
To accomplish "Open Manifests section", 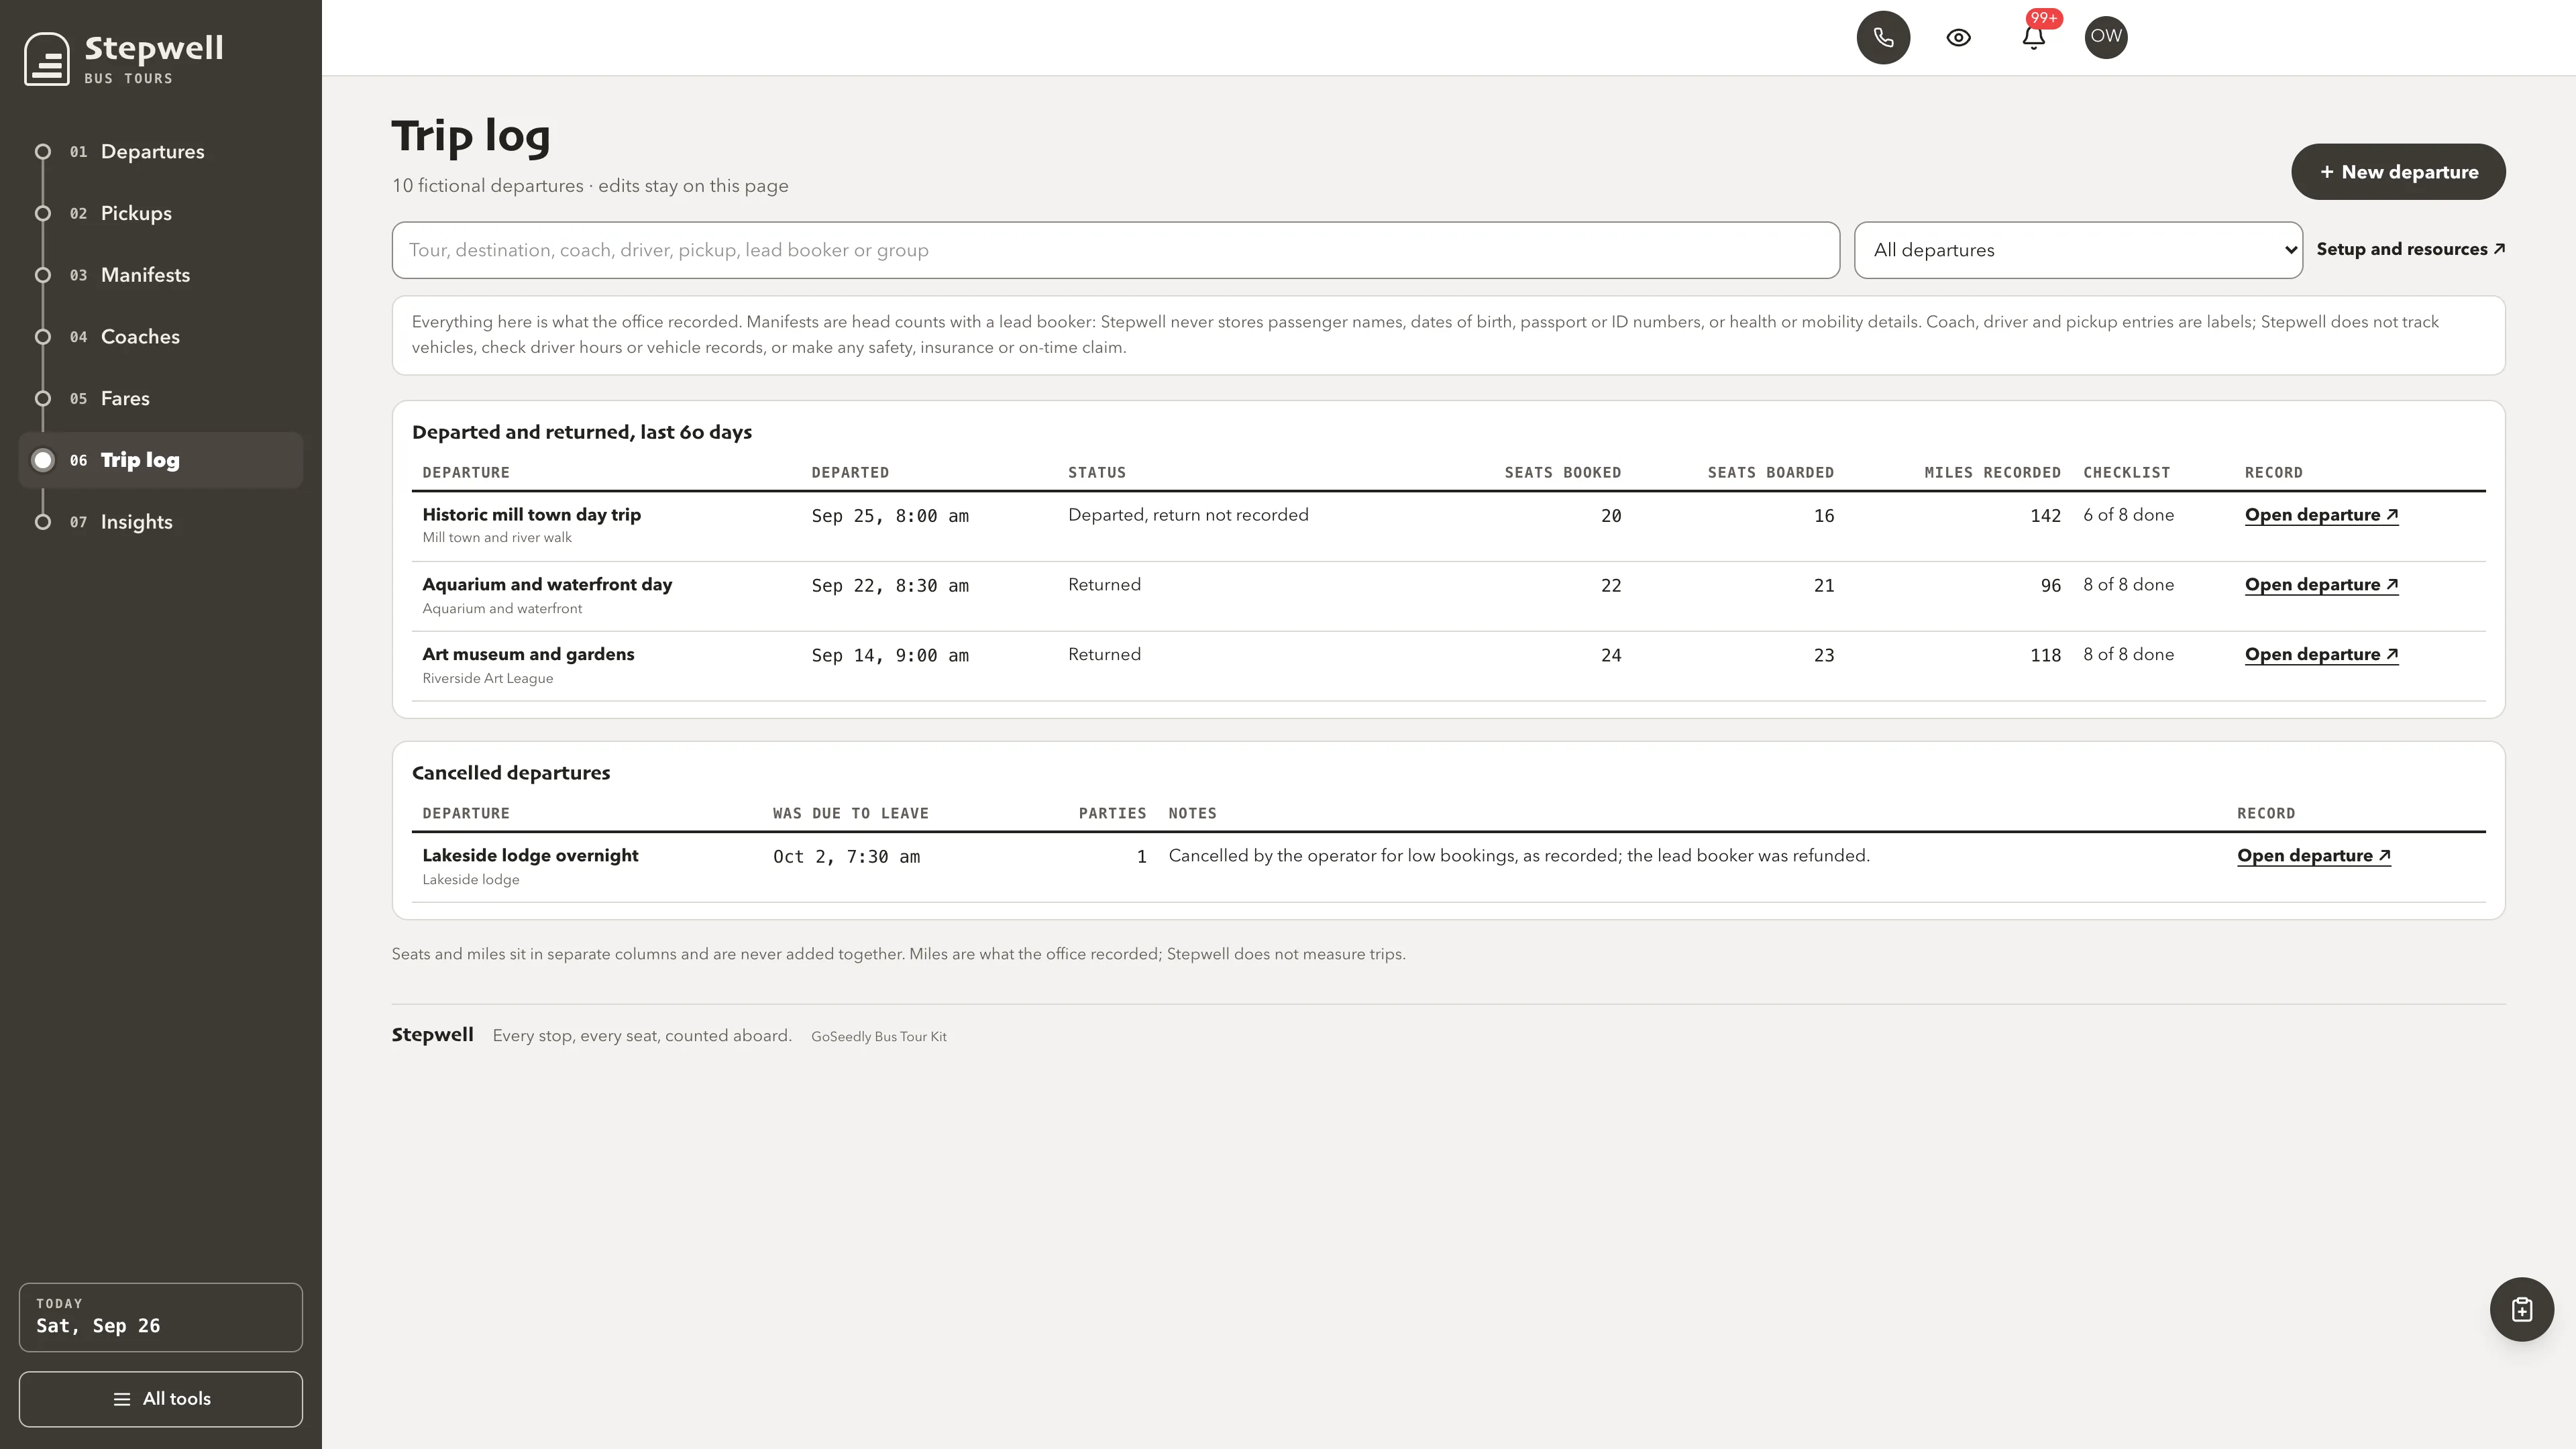I will 161,275.
